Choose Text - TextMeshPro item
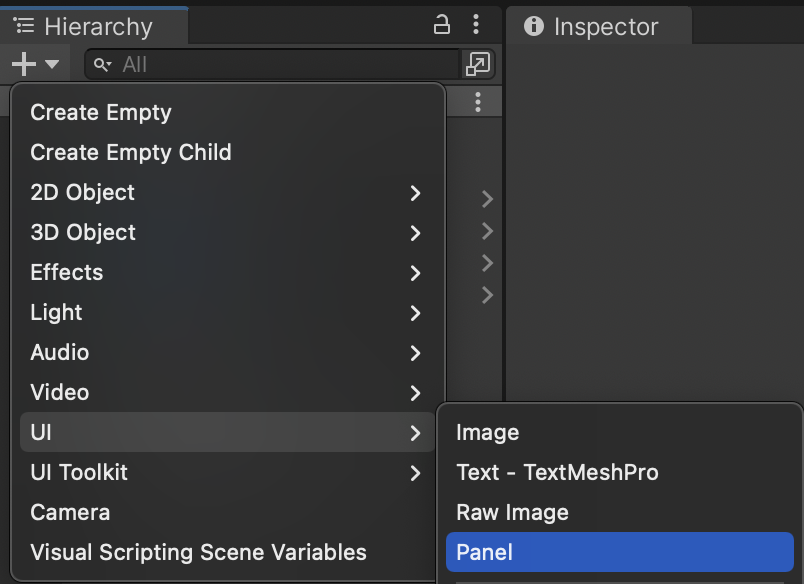This screenshot has width=804, height=584. point(557,472)
